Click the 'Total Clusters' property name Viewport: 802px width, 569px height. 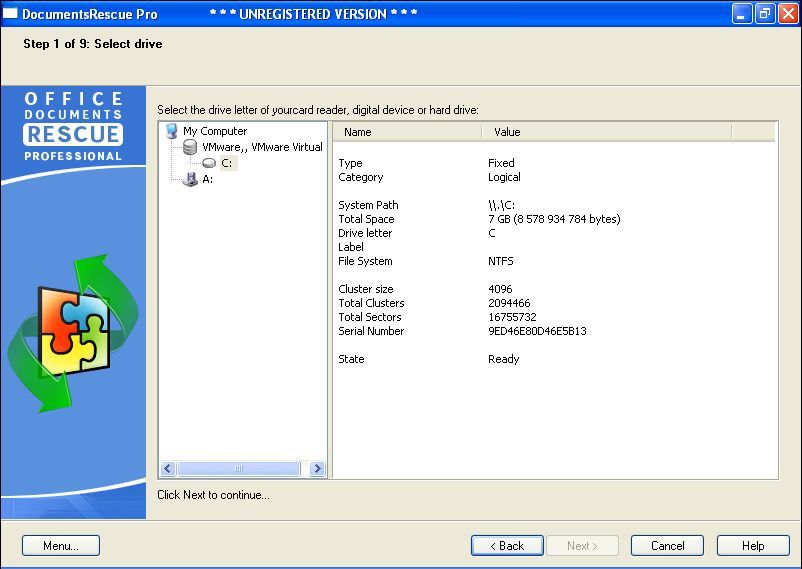[x=371, y=303]
